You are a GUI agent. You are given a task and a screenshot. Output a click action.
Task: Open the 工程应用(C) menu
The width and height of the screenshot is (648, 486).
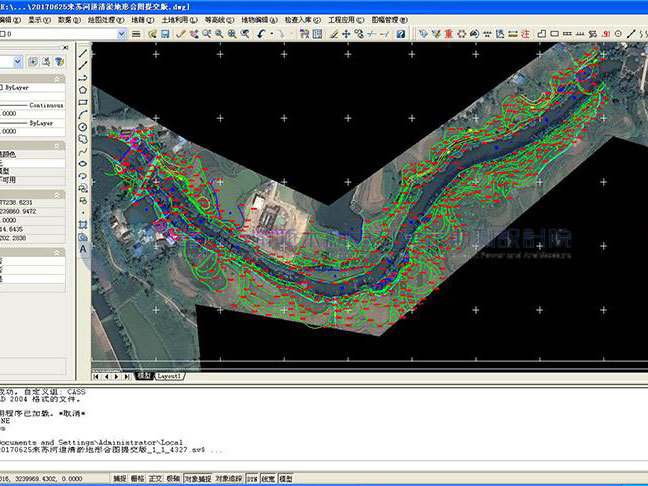(x=346, y=19)
